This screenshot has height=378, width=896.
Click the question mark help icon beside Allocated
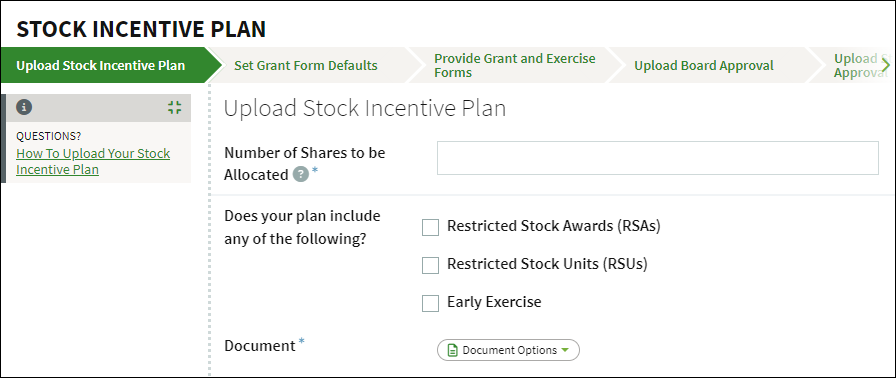pyautogui.click(x=301, y=175)
